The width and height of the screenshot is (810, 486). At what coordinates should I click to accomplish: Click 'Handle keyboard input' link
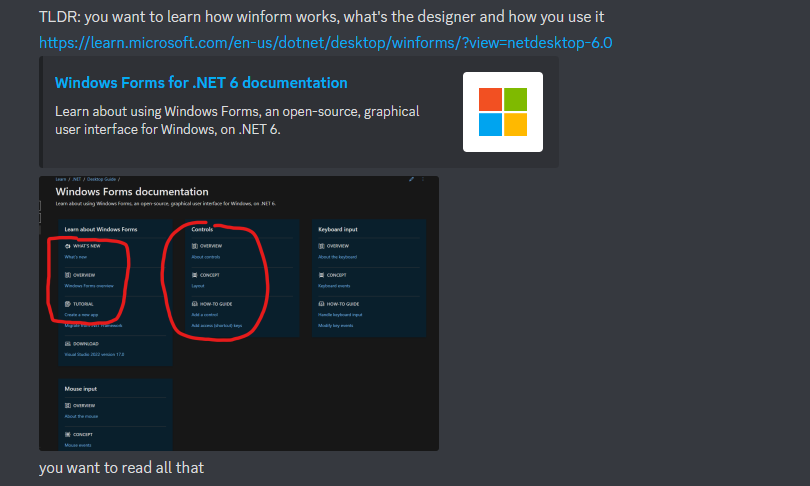point(340,315)
